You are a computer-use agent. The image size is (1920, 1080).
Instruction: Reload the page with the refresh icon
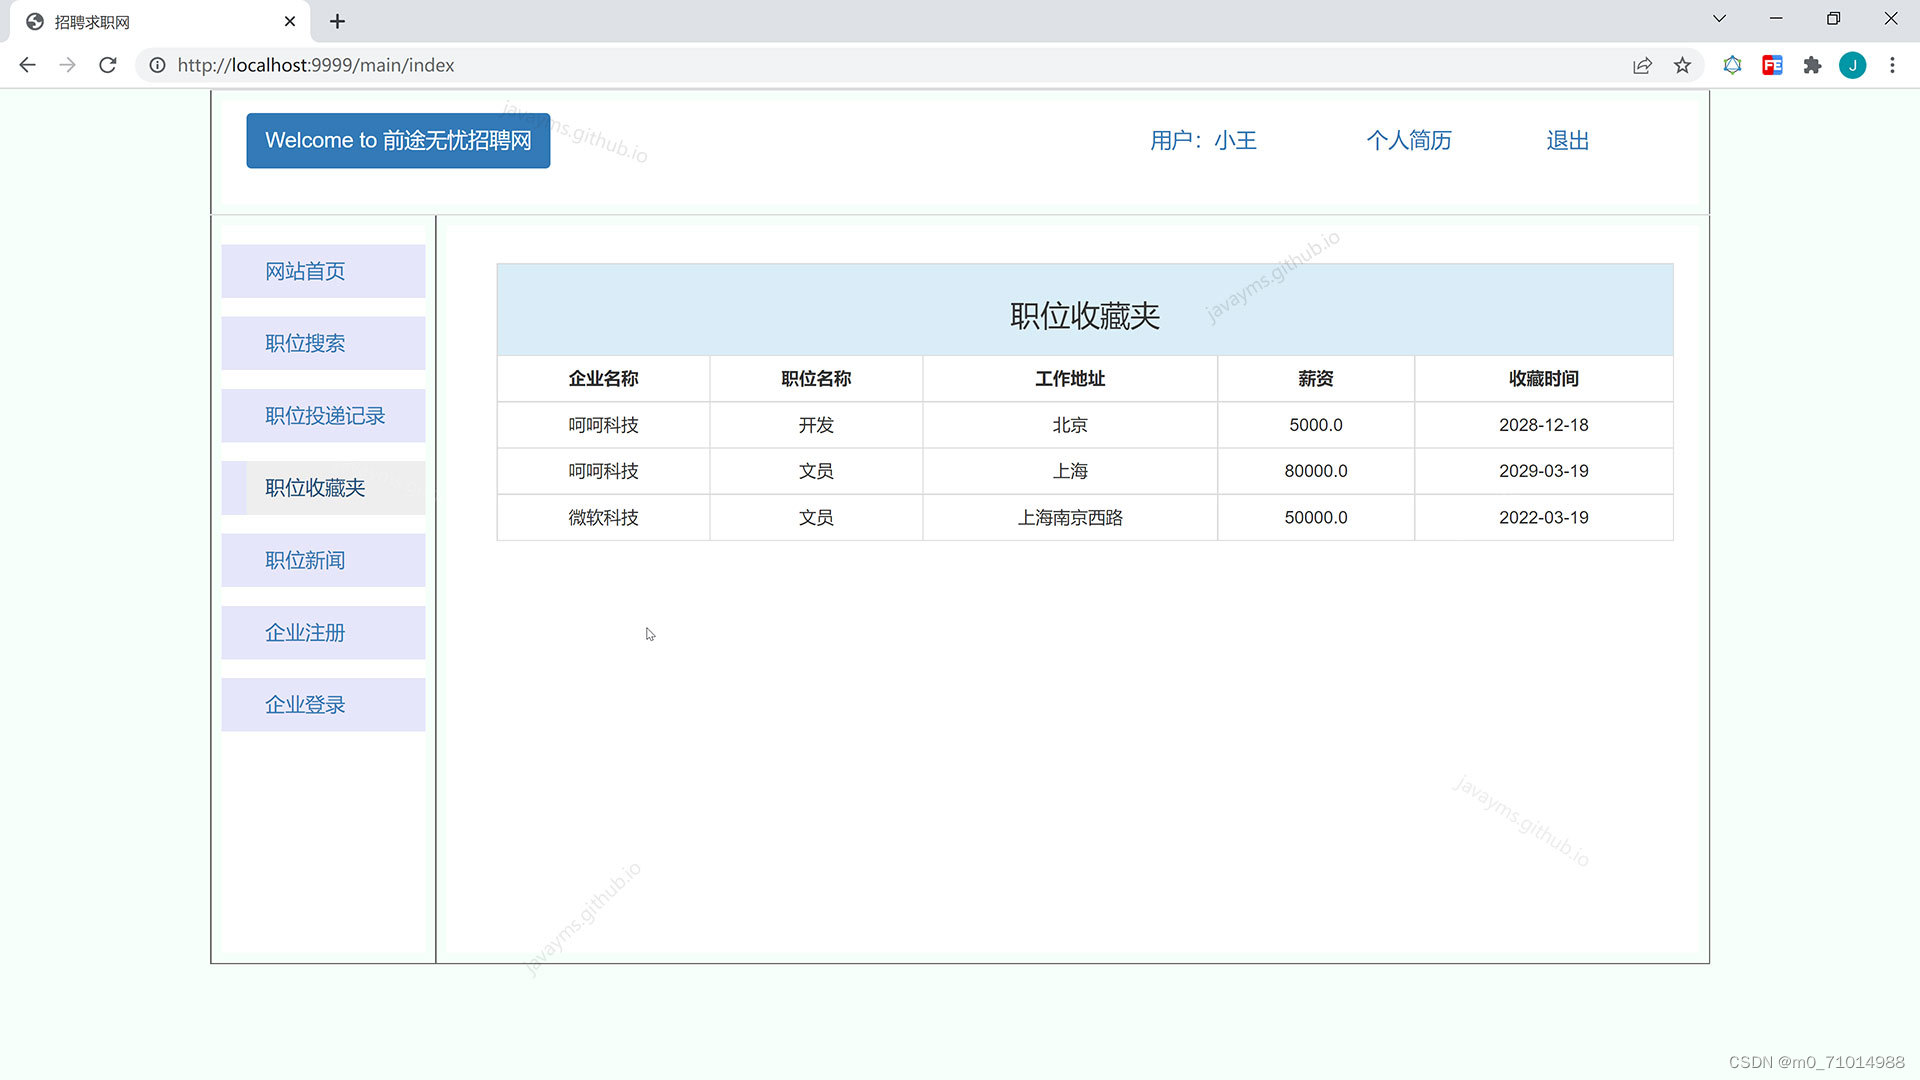coord(108,65)
